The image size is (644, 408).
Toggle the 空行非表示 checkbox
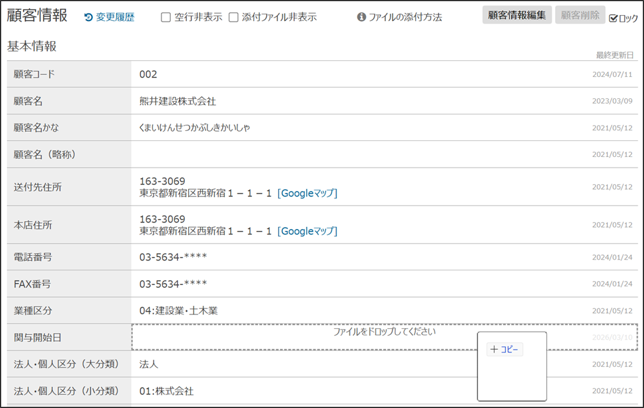[166, 18]
